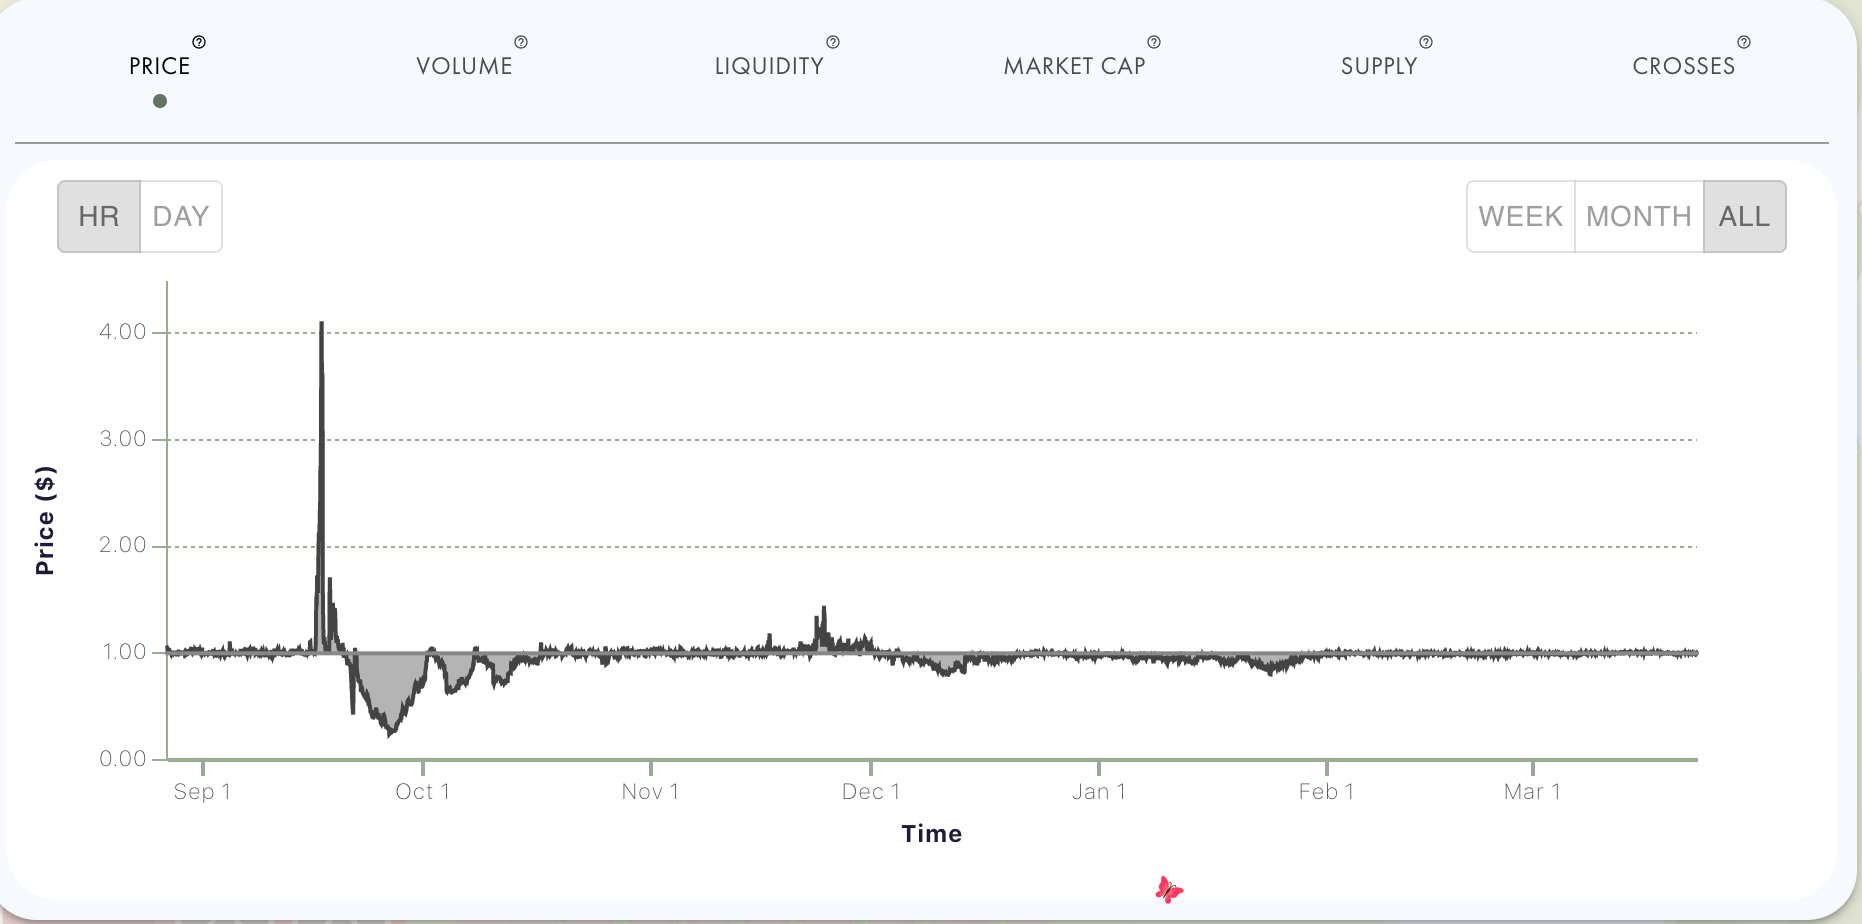Open the help tooltip beside MARKET CAP
The height and width of the screenshot is (924, 1862).
click(1154, 42)
